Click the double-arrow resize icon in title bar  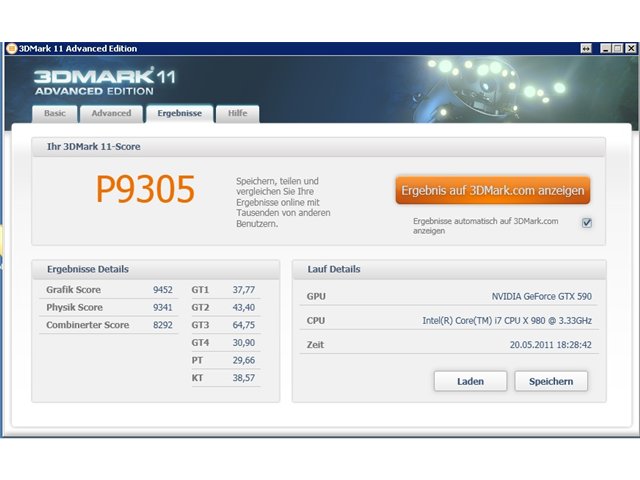pyautogui.click(x=586, y=49)
